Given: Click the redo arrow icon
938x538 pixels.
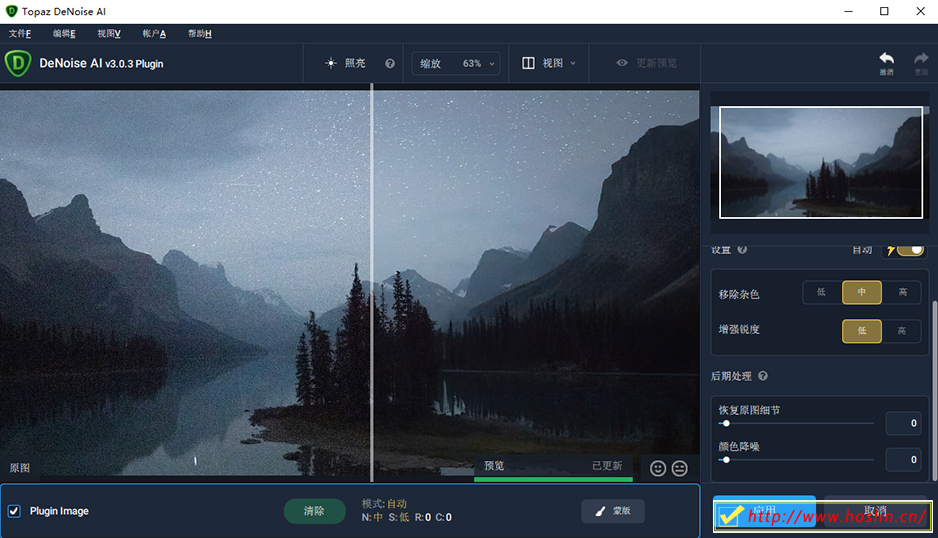Looking at the screenshot, I should coord(921,59).
